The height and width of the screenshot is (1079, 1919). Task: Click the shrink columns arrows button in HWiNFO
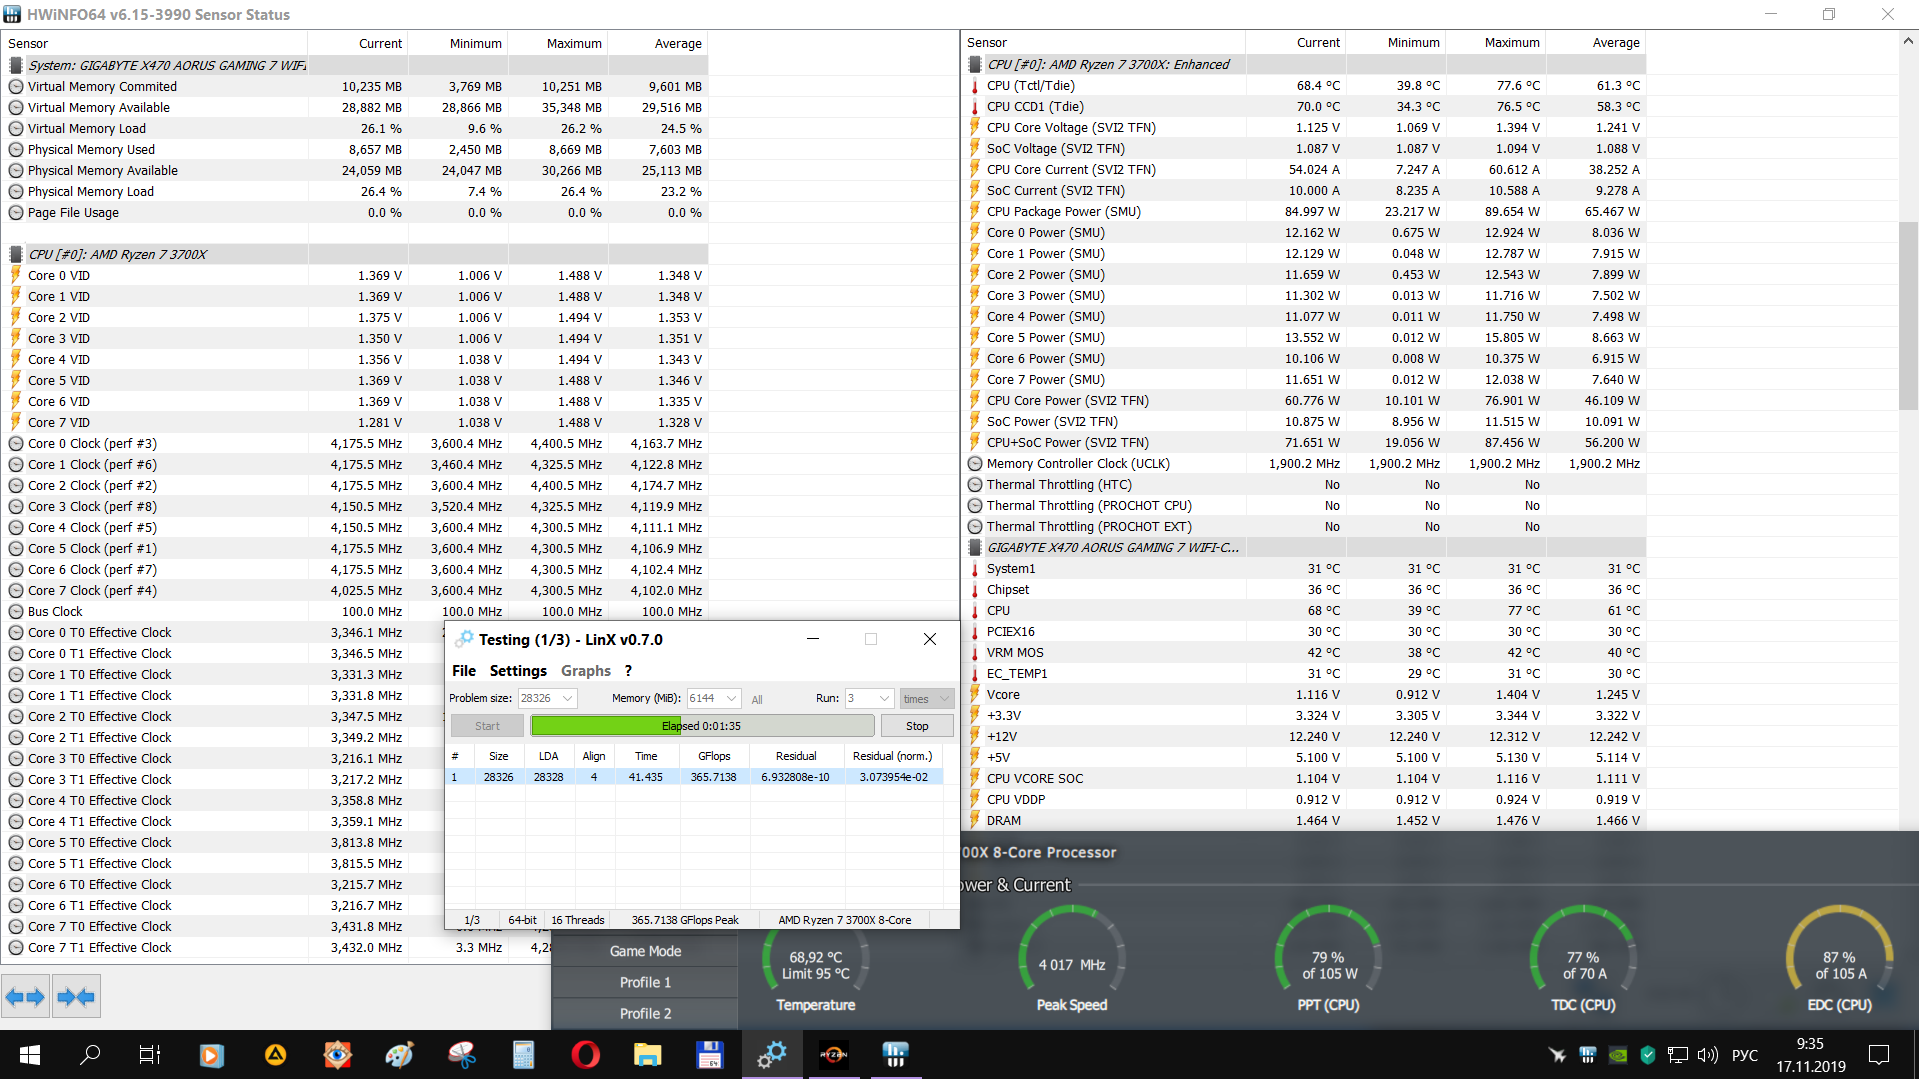click(x=76, y=996)
